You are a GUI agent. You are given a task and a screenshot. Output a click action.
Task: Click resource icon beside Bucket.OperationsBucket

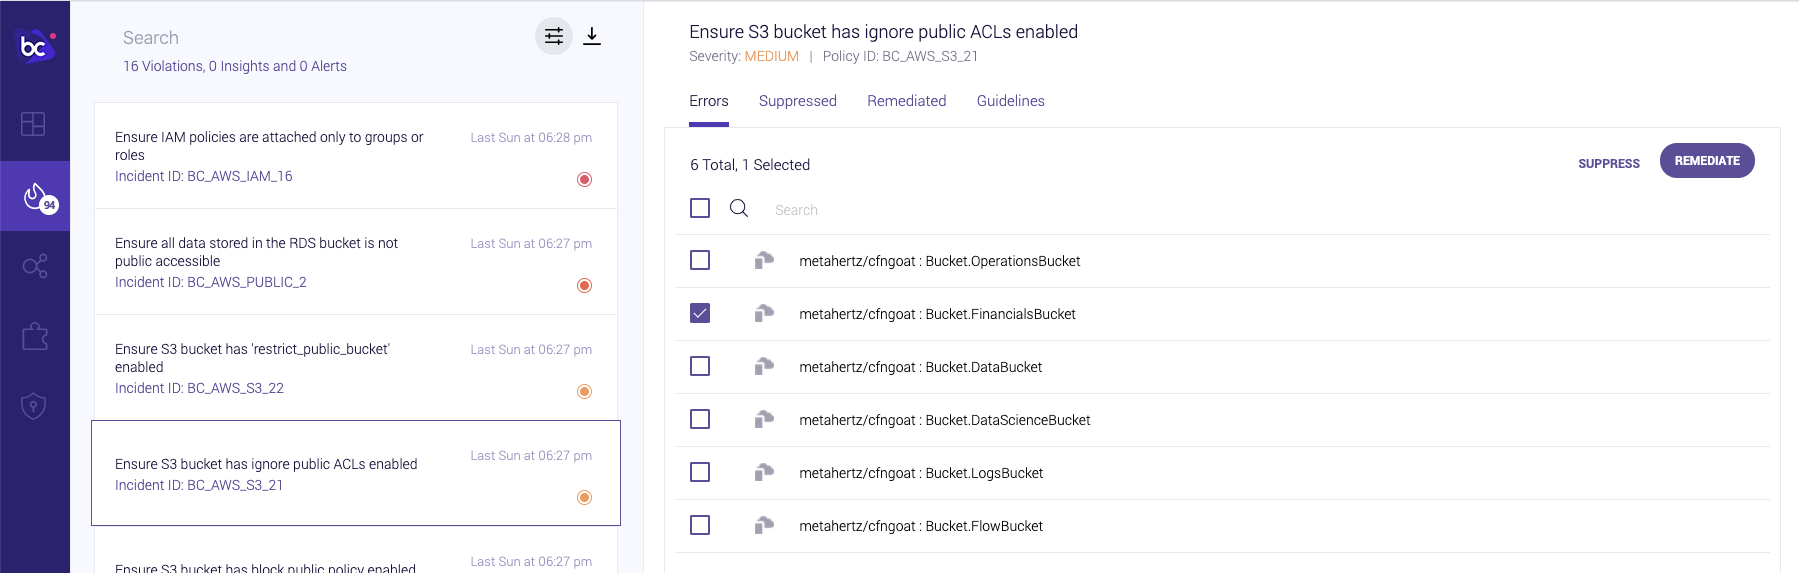click(x=764, y=260)
